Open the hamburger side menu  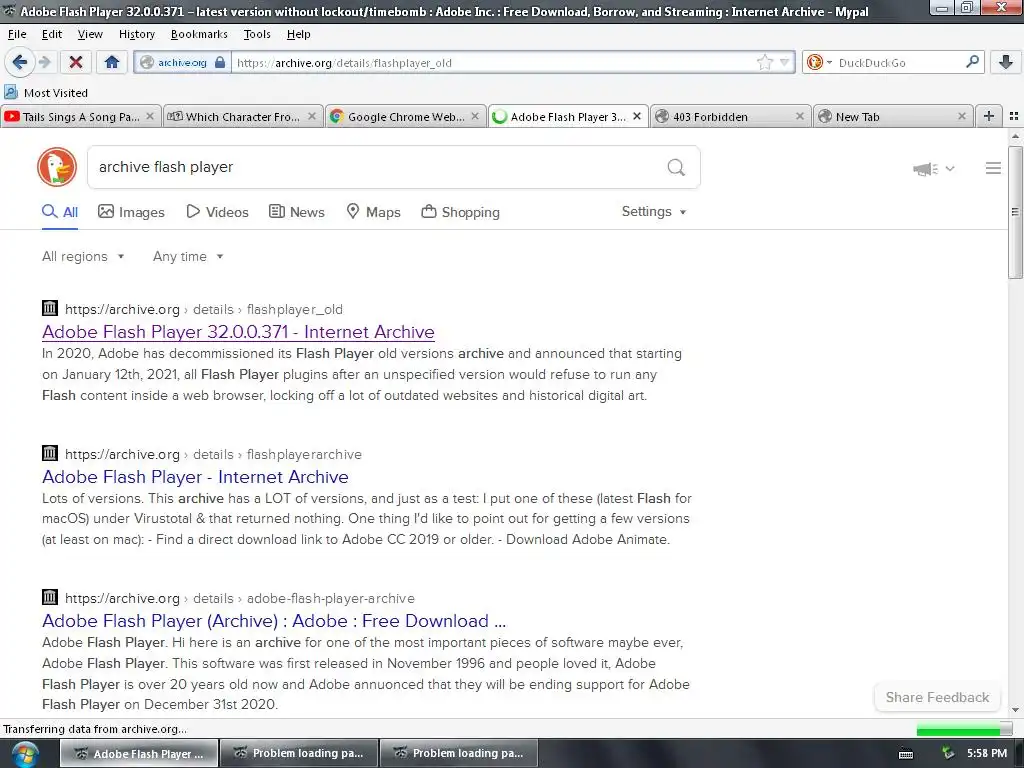pyautogui.click(x=993, y=168)
